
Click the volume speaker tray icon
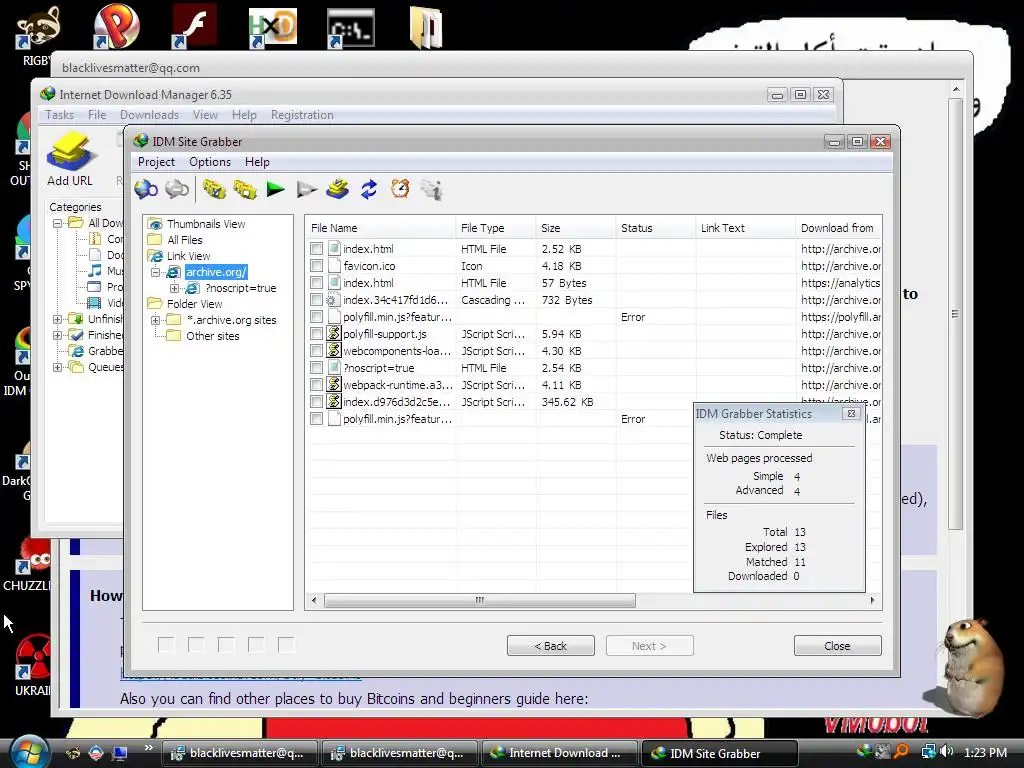[948, 752]
